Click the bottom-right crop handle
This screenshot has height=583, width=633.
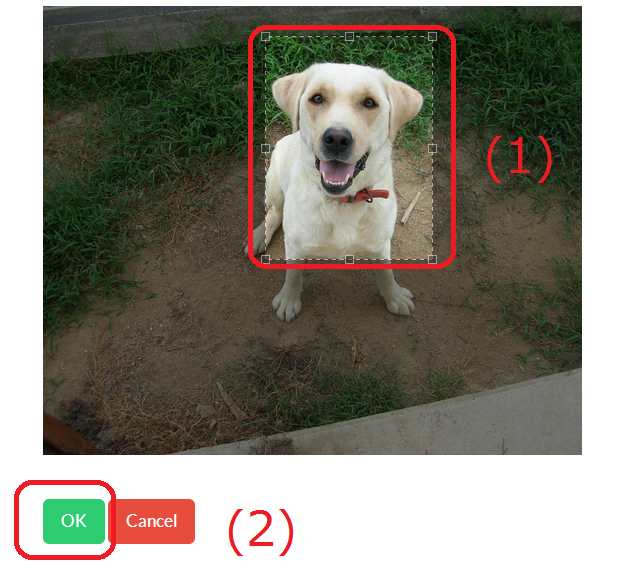[432, 259]
